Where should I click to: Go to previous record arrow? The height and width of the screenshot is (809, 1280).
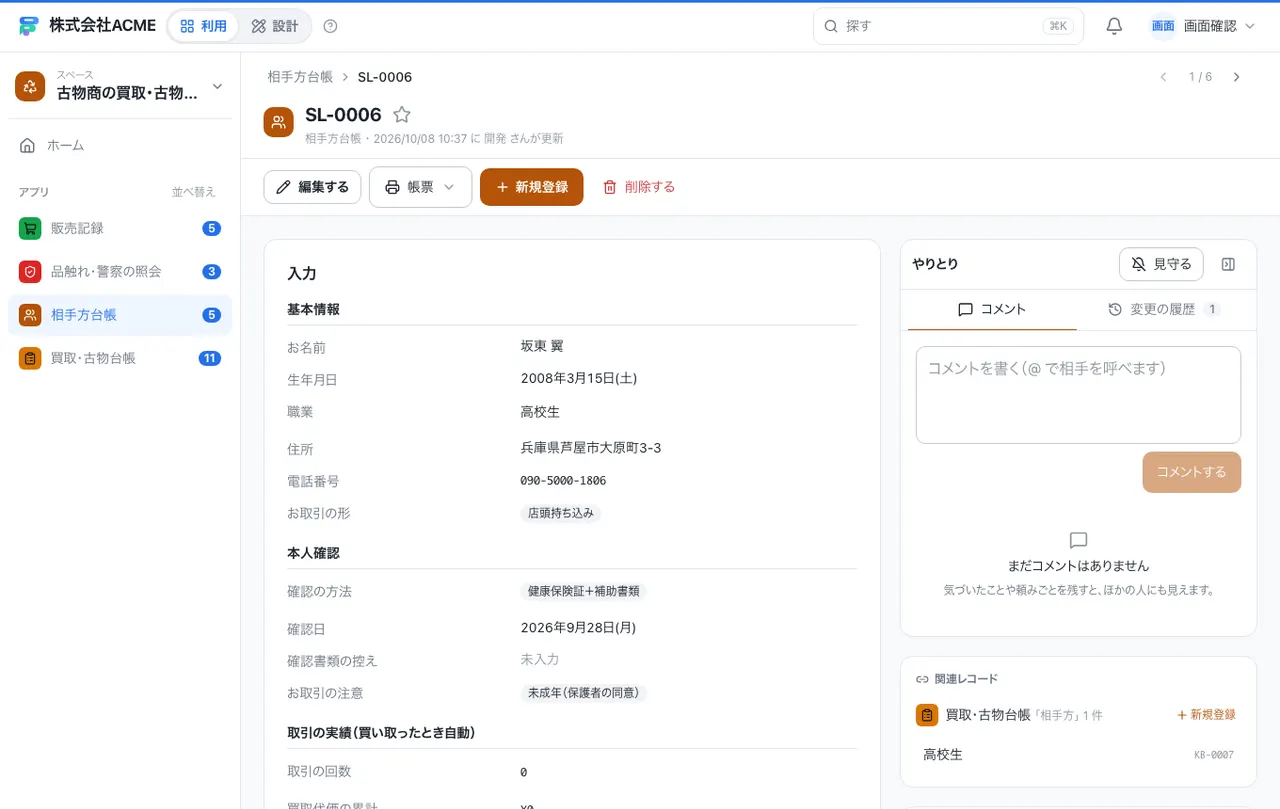click(1163, 77)
